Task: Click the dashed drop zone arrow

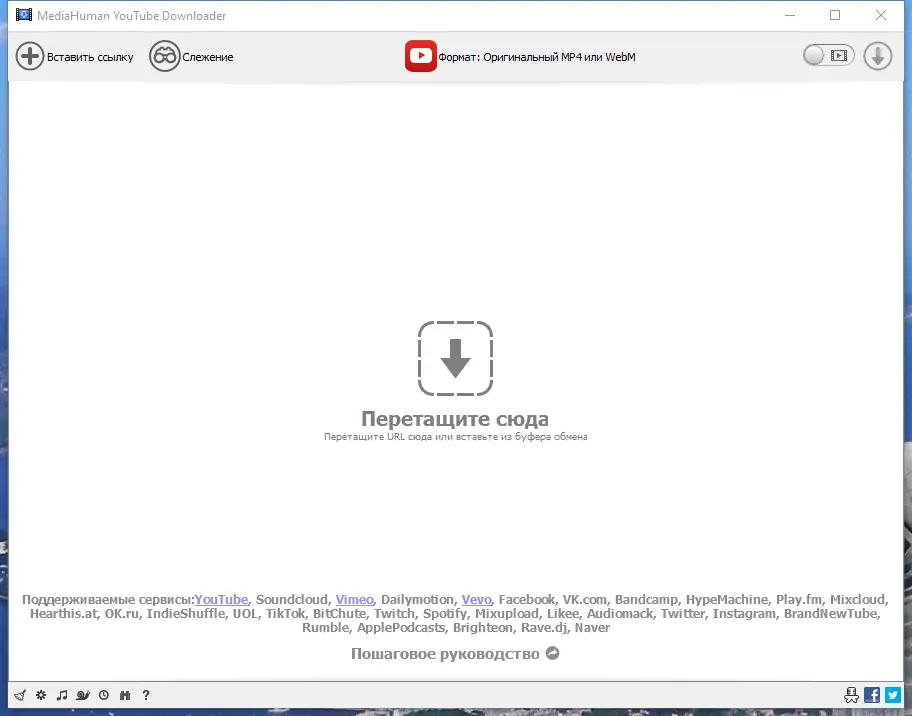Action: tap(455, 358)
